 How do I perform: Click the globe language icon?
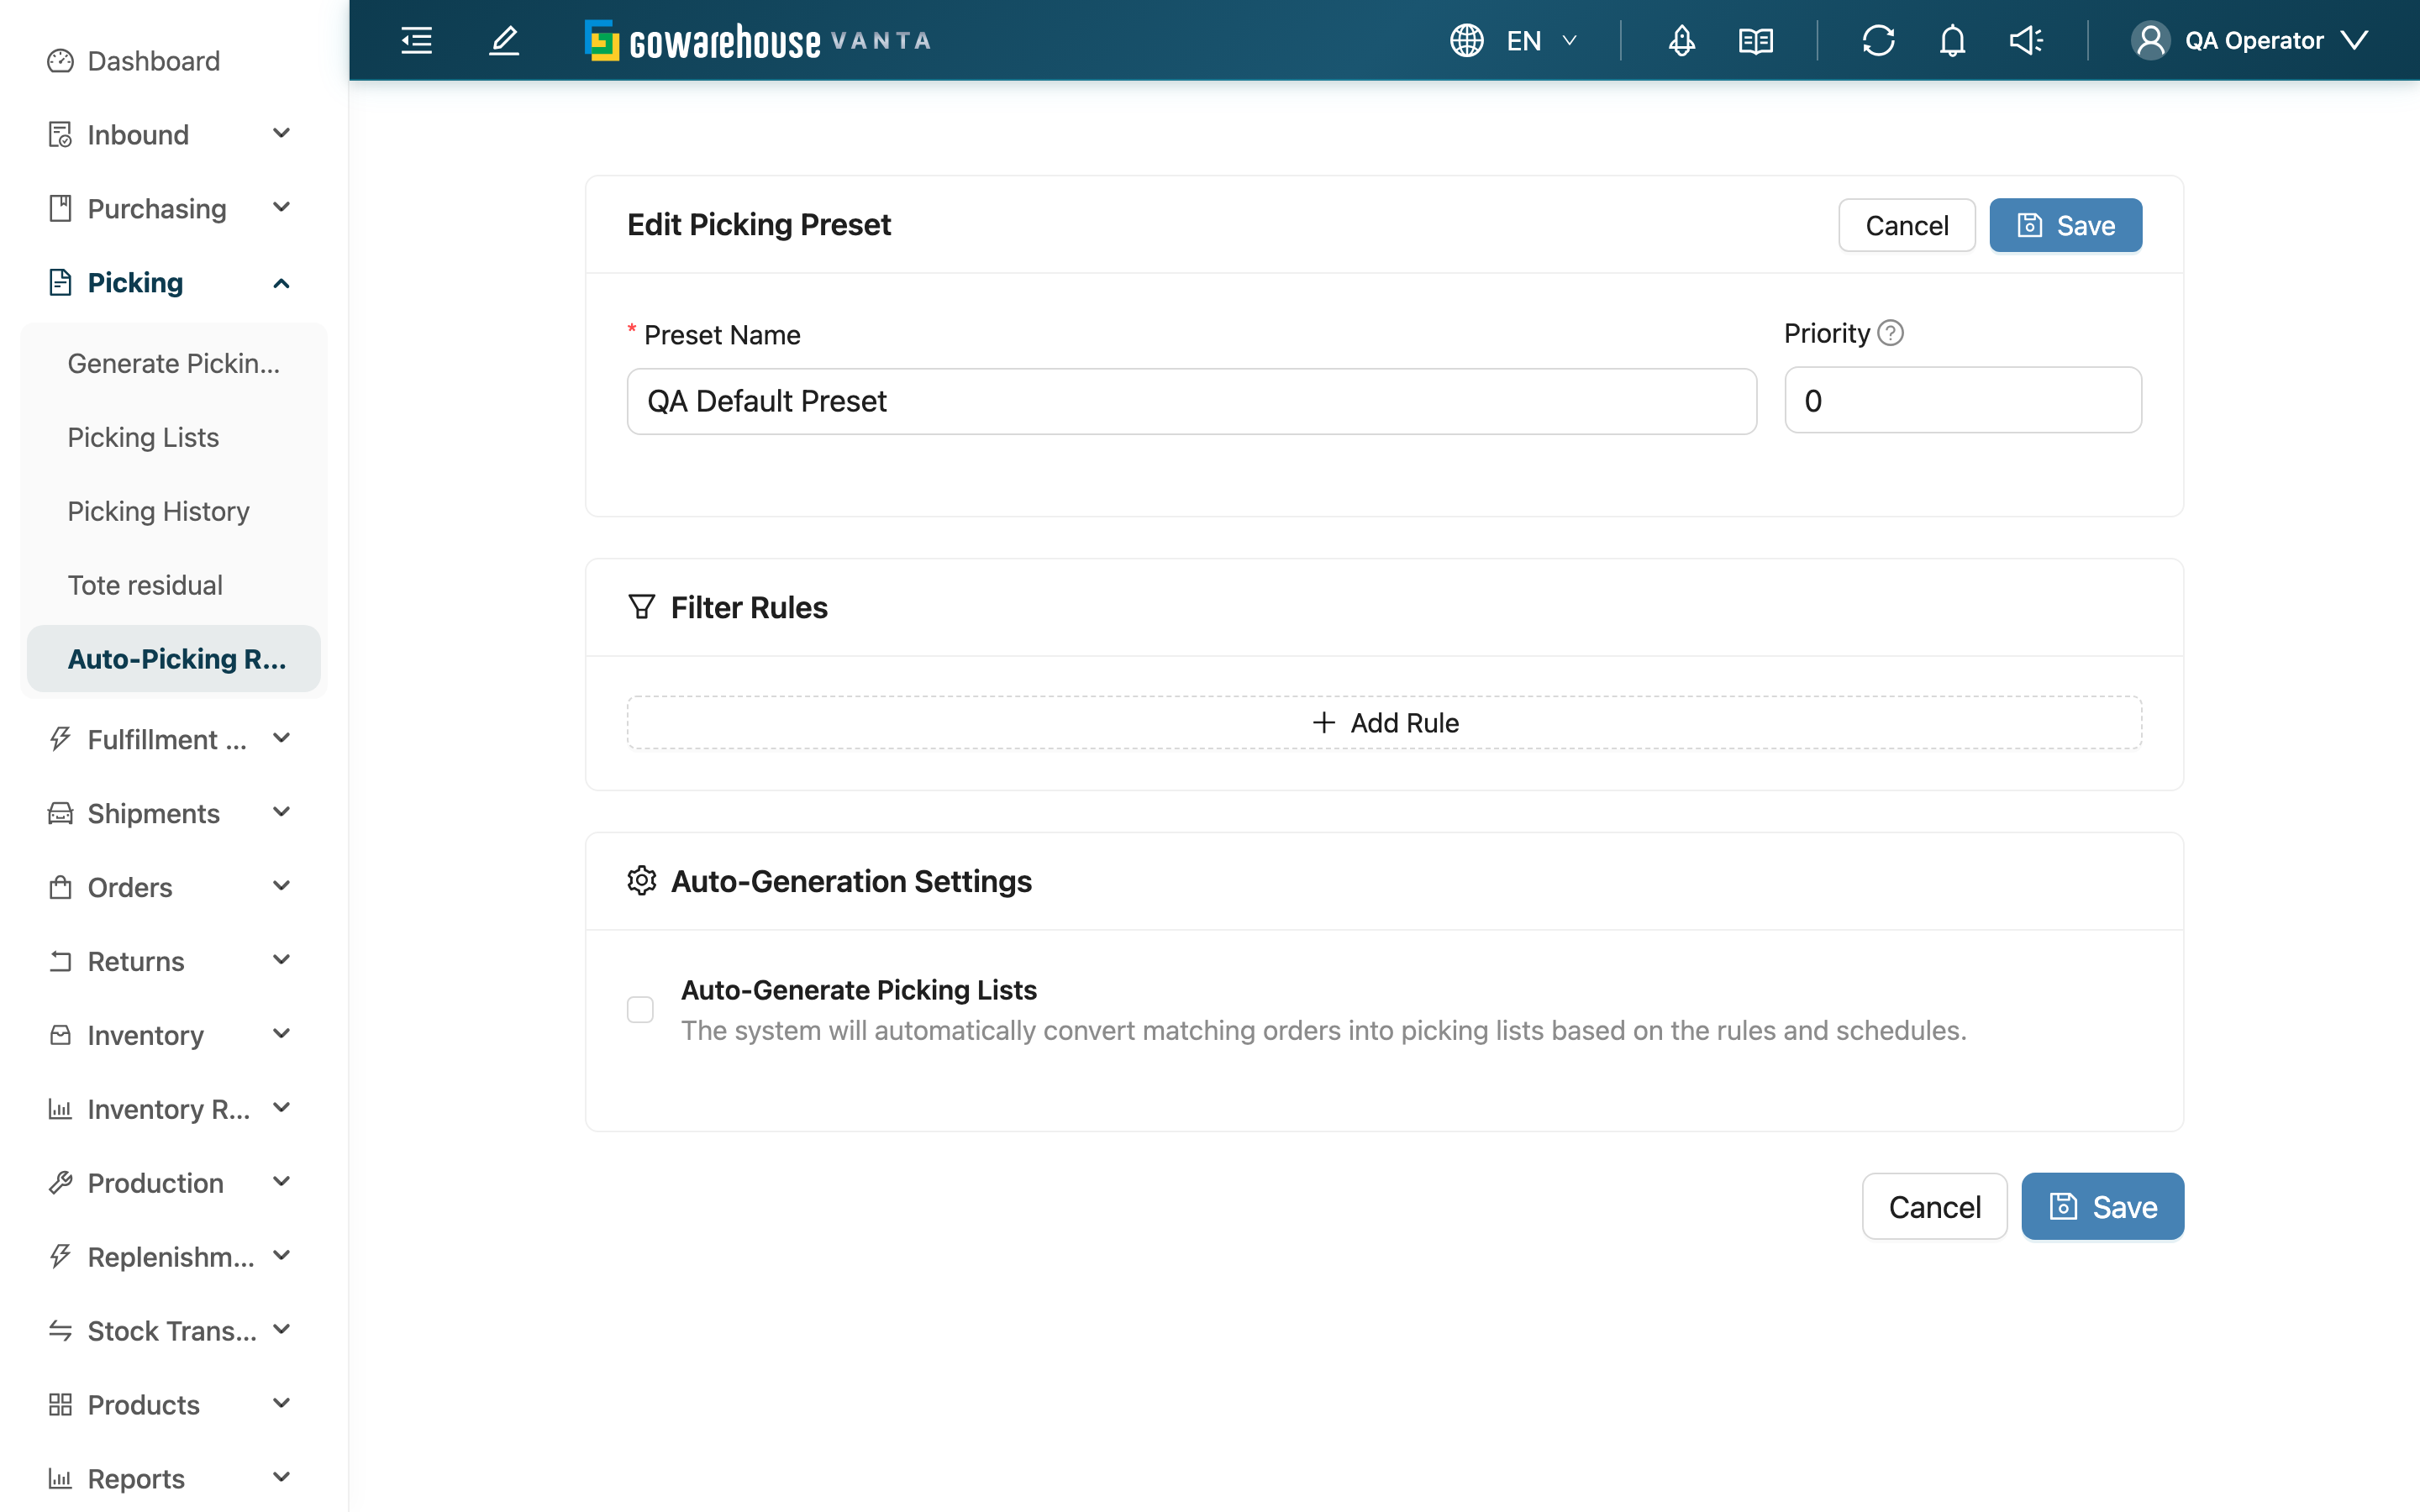[x=1466, y=41]
